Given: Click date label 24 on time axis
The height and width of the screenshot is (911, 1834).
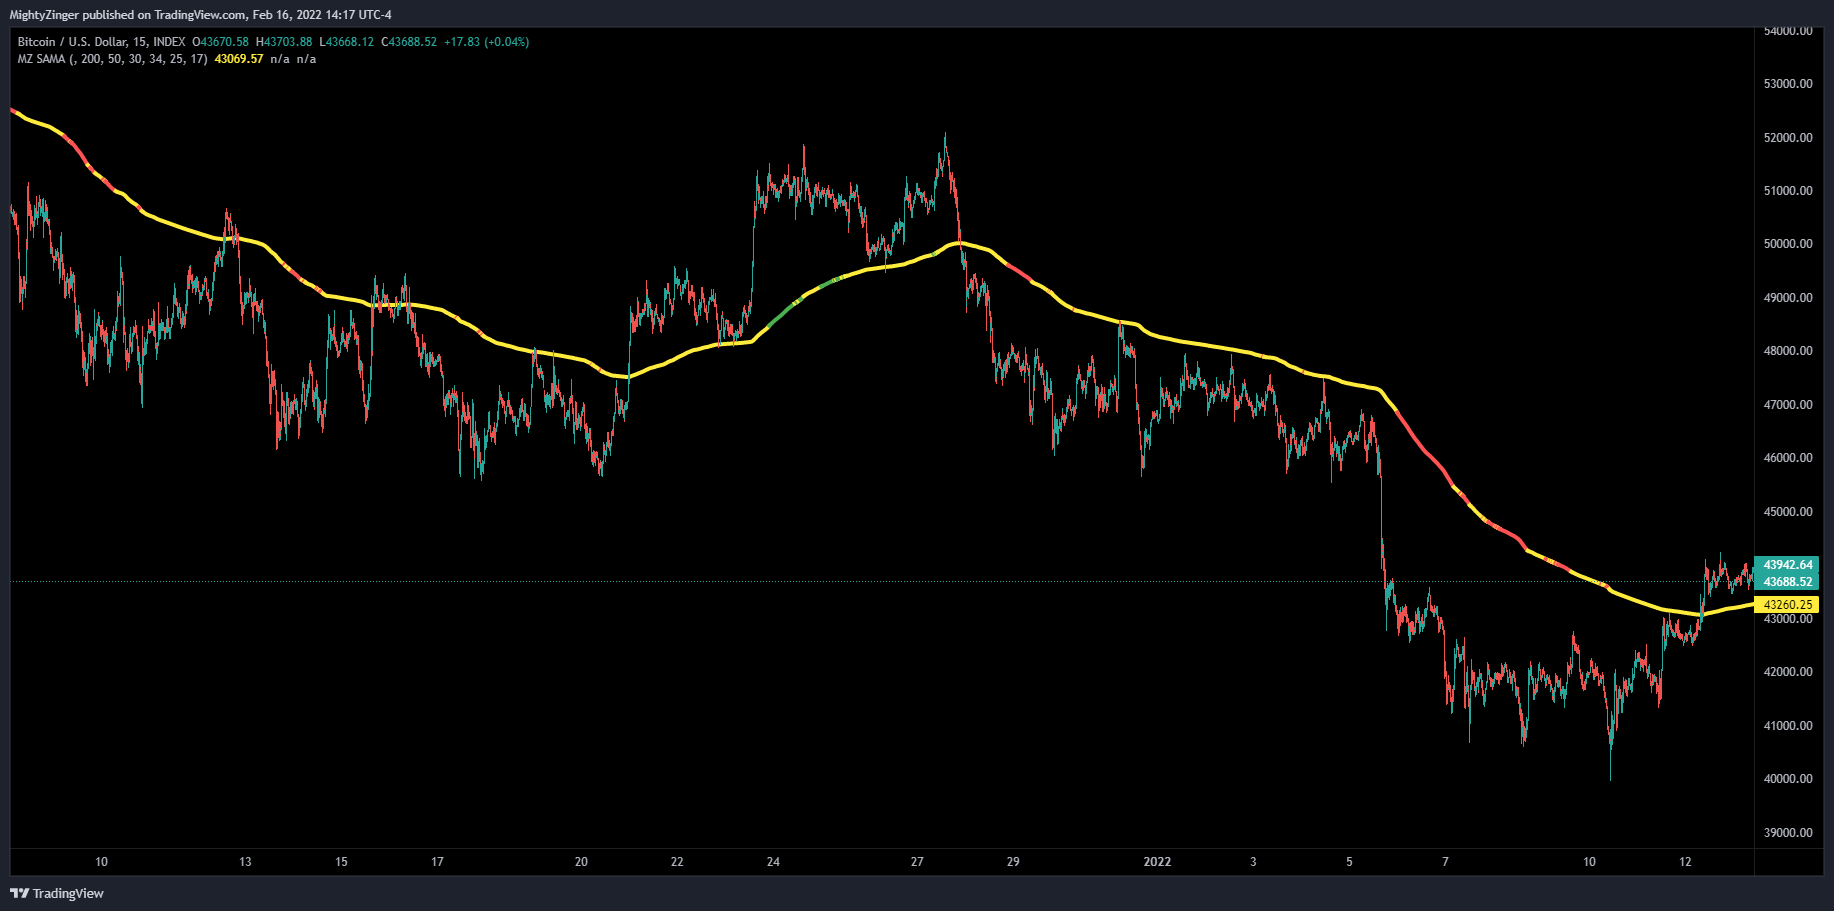Looking at the screenshot, I should [773, 862].
